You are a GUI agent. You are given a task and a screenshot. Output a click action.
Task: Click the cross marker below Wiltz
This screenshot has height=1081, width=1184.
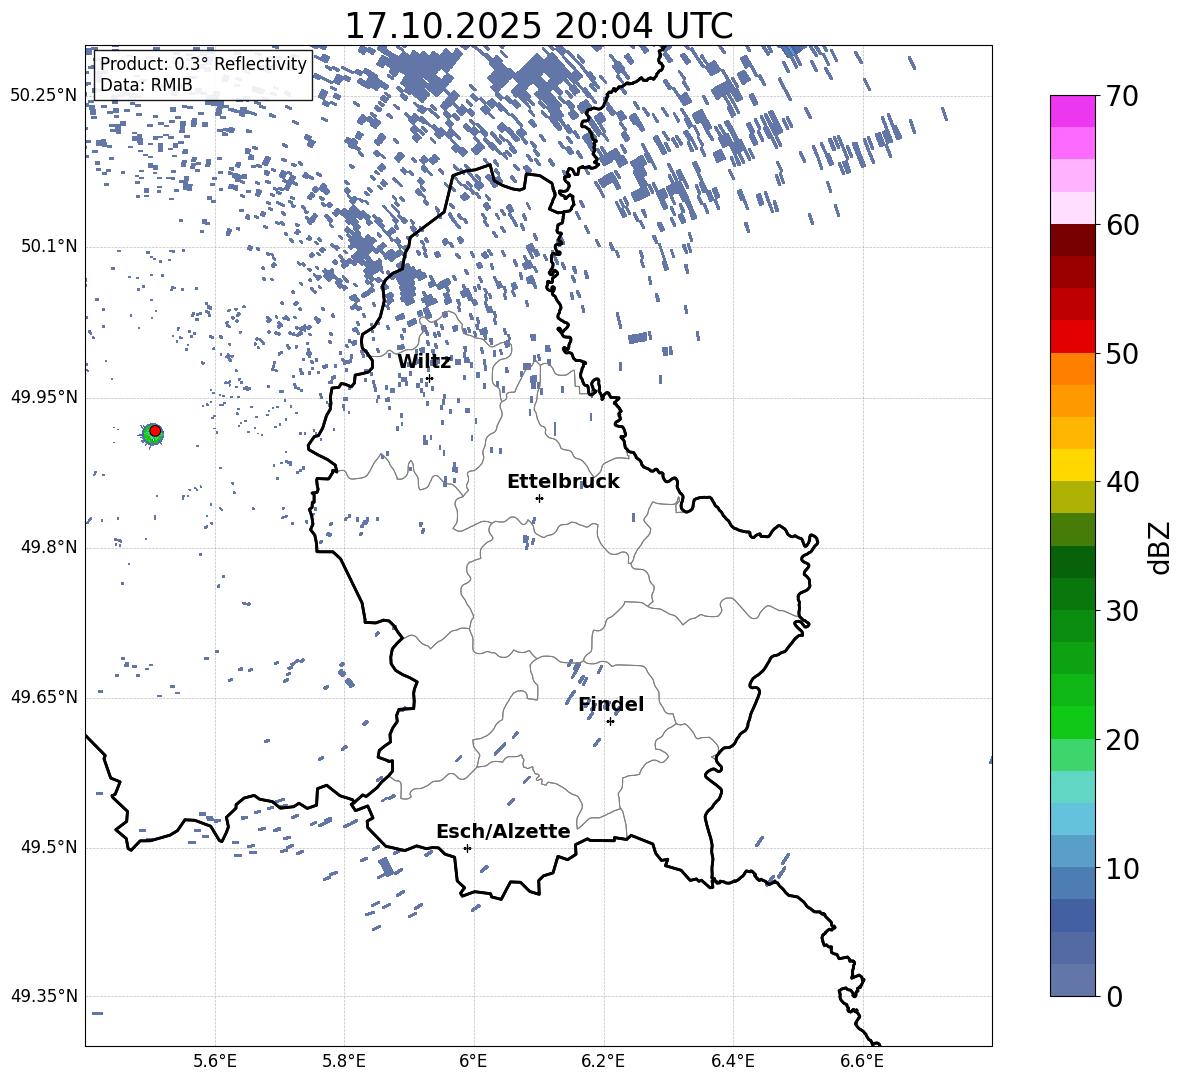pos(430,378)
